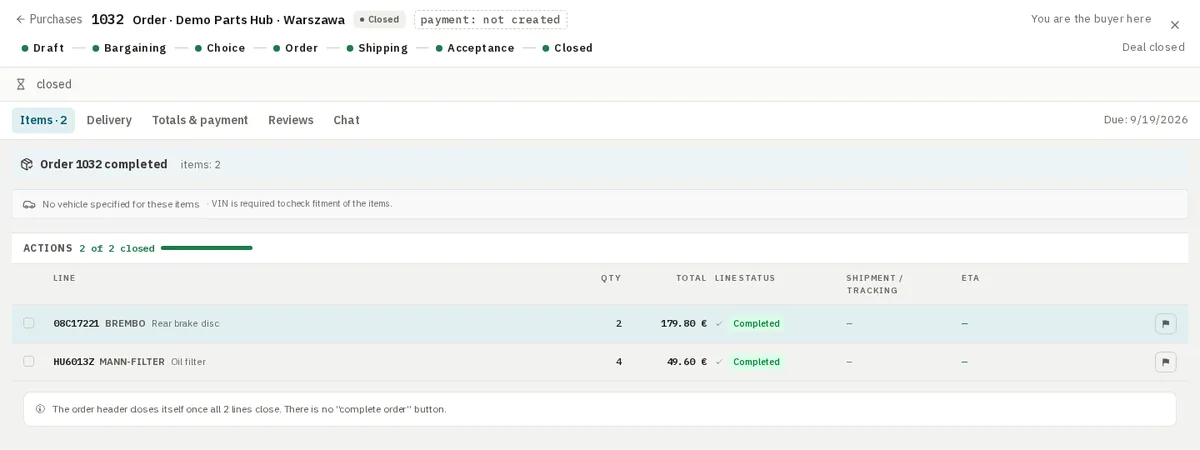This screenshot has height=450, width=1200.
Task: Click the MANN-FILTER brand label
Action: (132, 362)
